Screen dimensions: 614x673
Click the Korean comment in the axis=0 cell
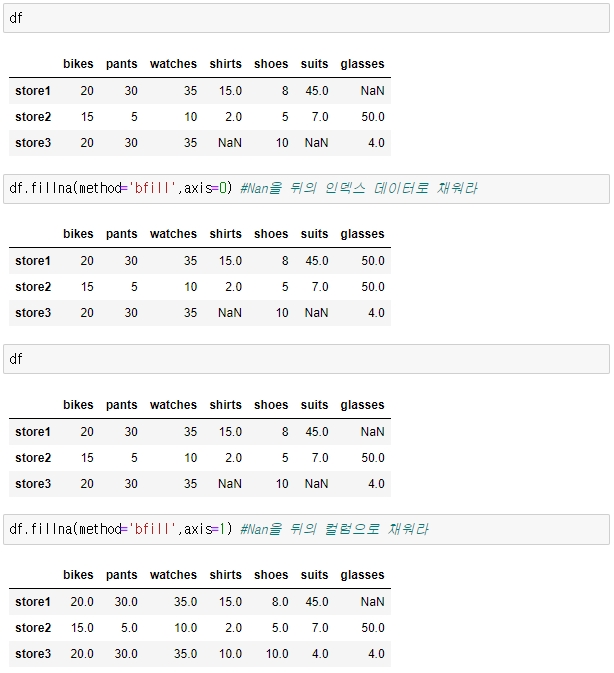(359, 188)
